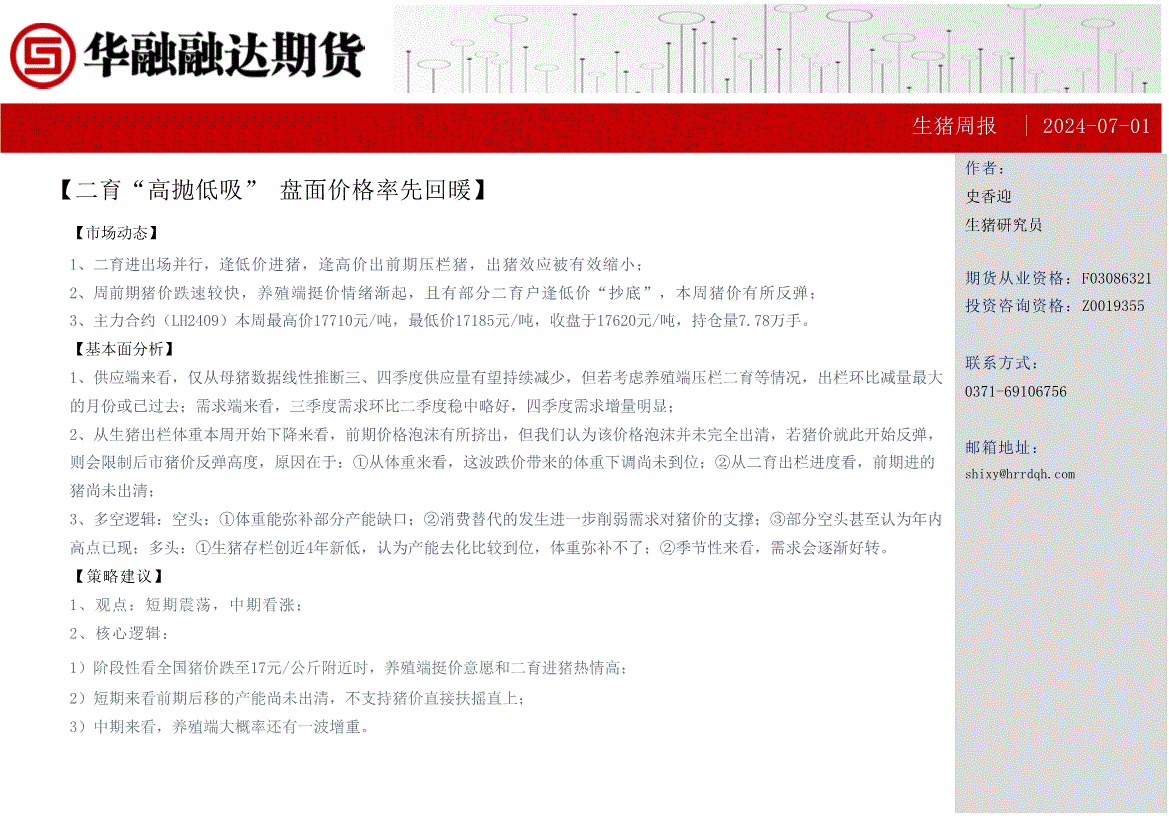Viewport: 1169px width, 826px height.
Task: Click the line starting 1)阶段性看全国猪价
Action: [x=348, y=668]
